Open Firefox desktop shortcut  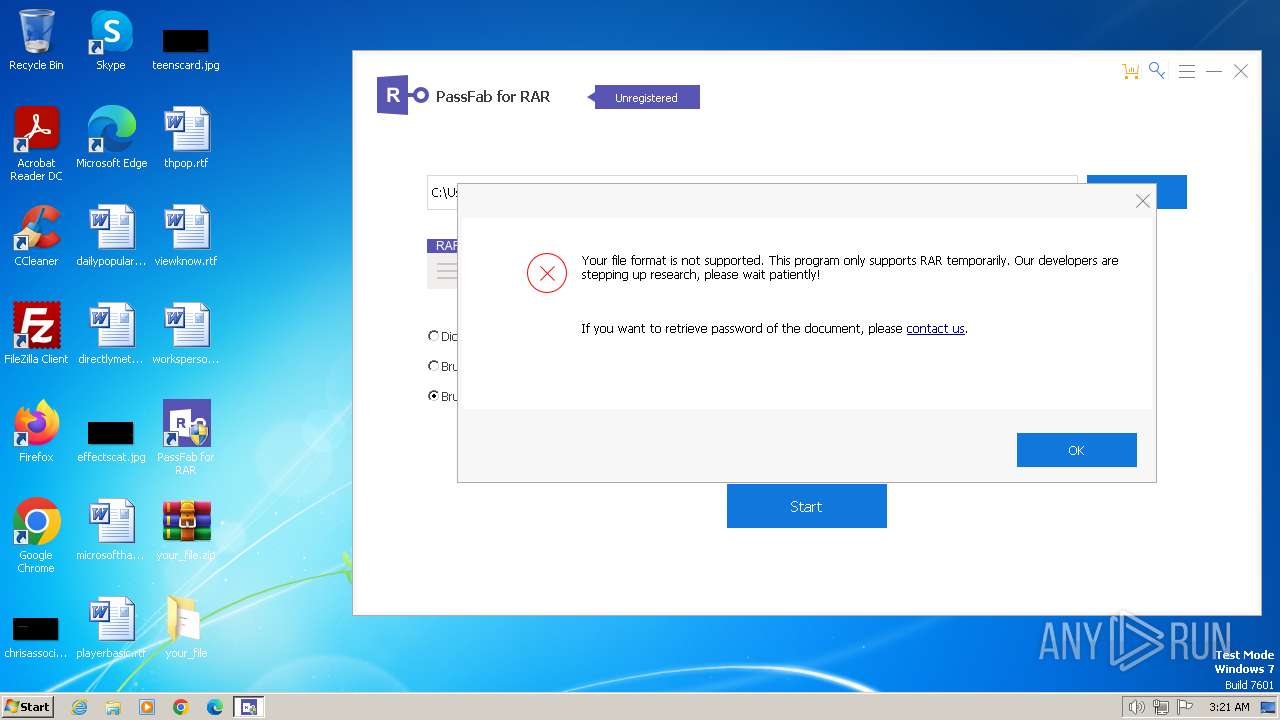pyautogui.click(x=36, y=432)
